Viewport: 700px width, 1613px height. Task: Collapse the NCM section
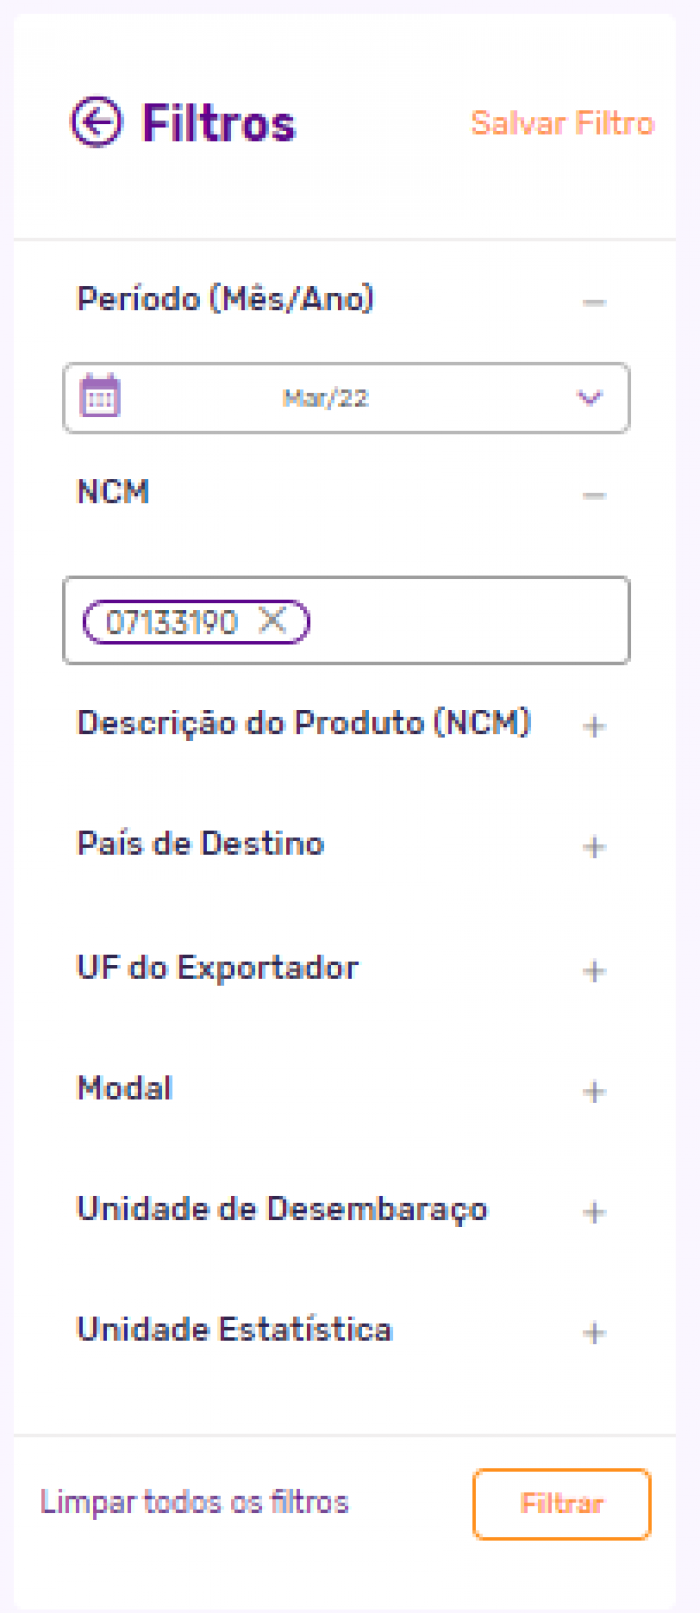coord(593,494)
